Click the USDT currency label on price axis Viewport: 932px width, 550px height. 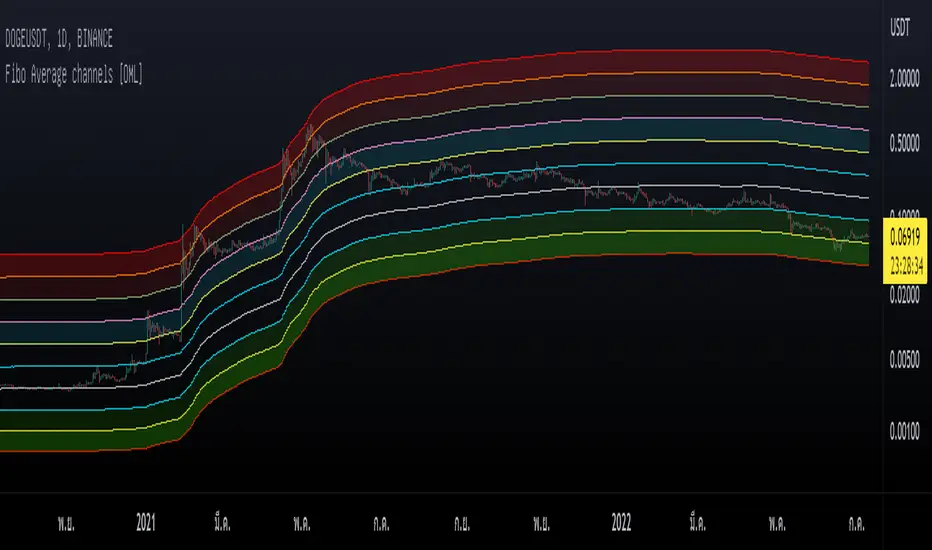[899, 27]
